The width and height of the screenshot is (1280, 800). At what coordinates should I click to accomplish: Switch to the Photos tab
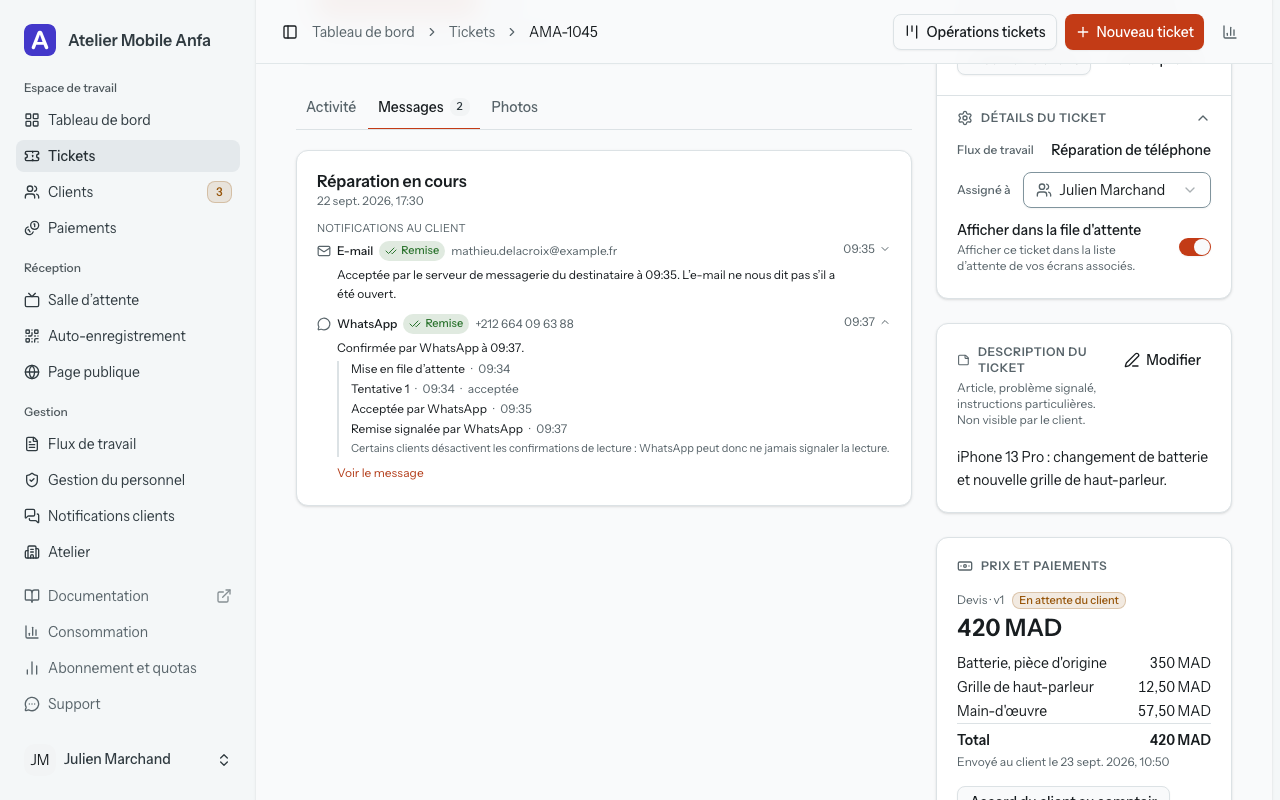pyautogui.click(x=515, y=107)
